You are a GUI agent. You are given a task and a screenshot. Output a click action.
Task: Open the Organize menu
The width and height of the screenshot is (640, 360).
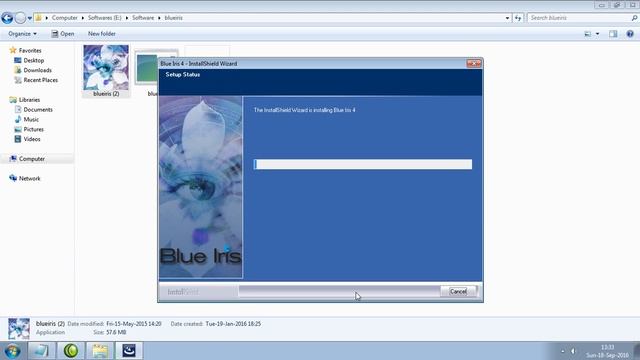point(22,34)
